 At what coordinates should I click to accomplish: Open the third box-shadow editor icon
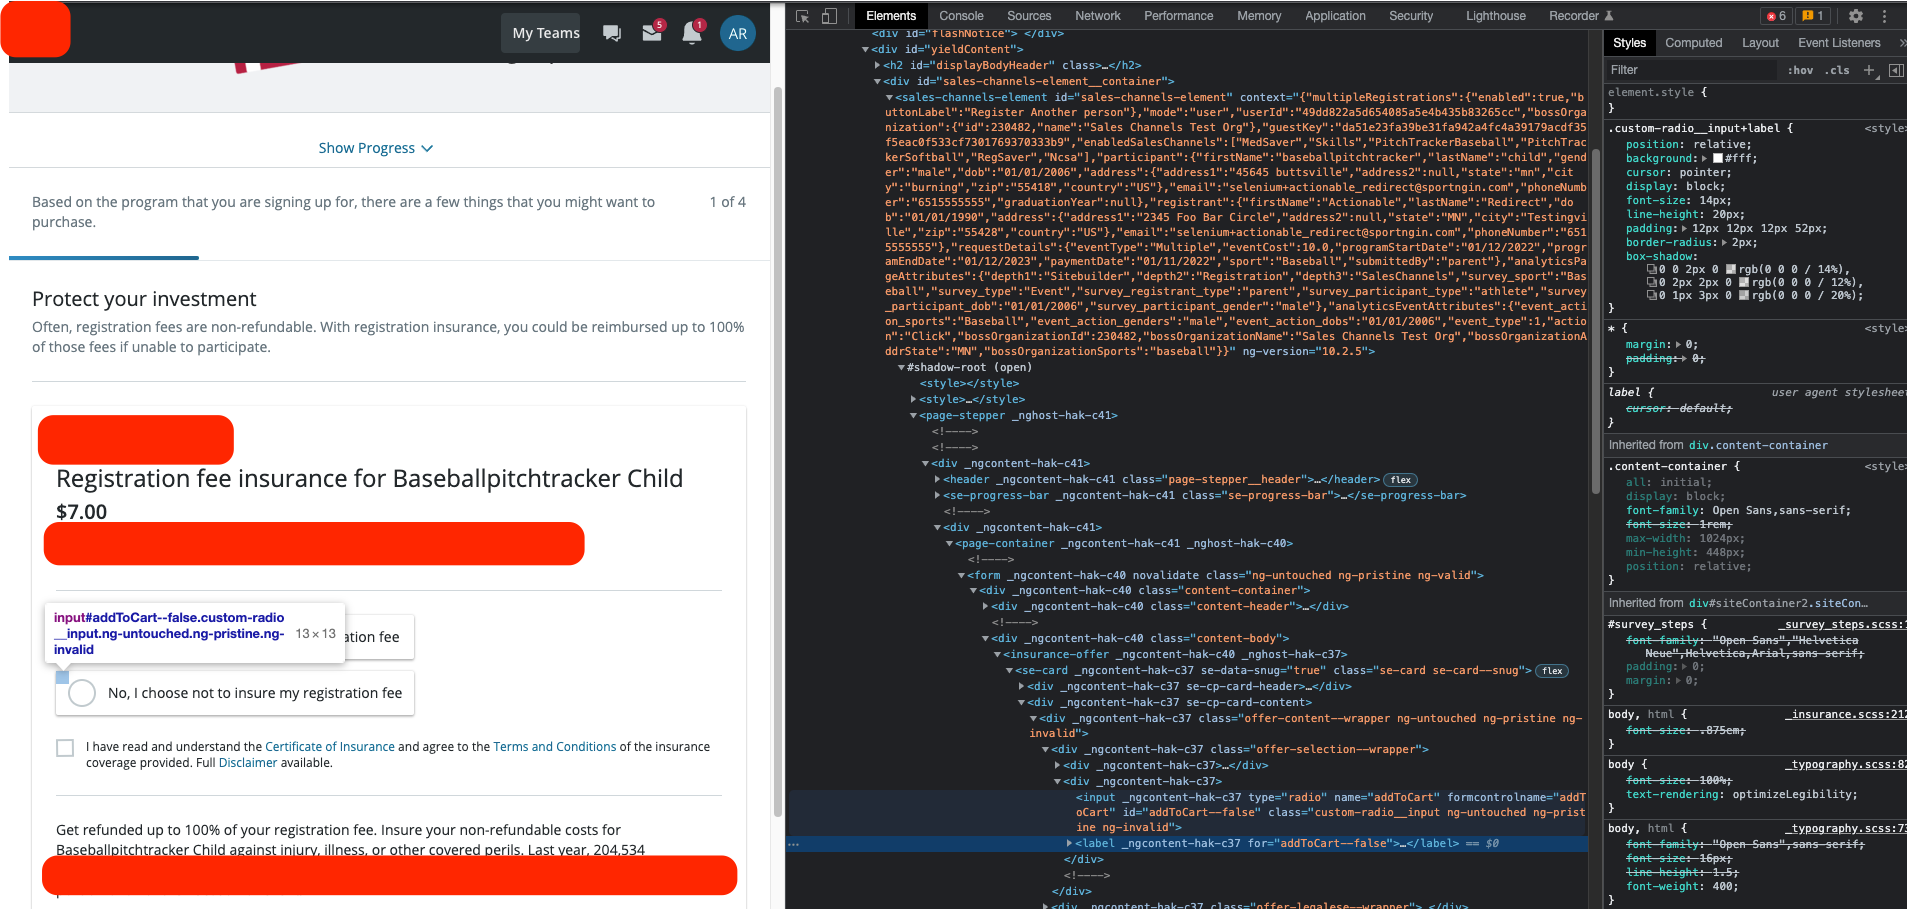click(x=1652, y=296)
